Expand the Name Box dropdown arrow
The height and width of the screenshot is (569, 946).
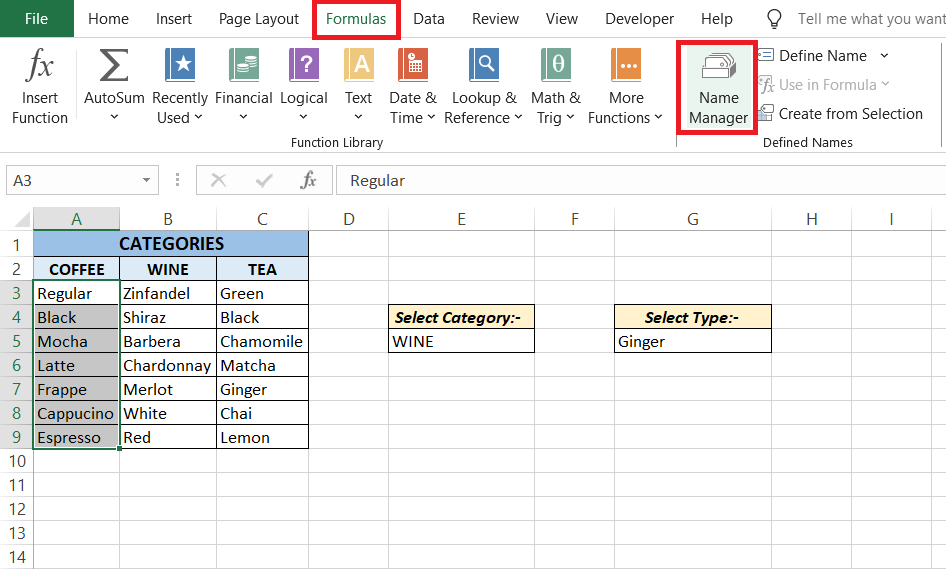click(146, 180)
